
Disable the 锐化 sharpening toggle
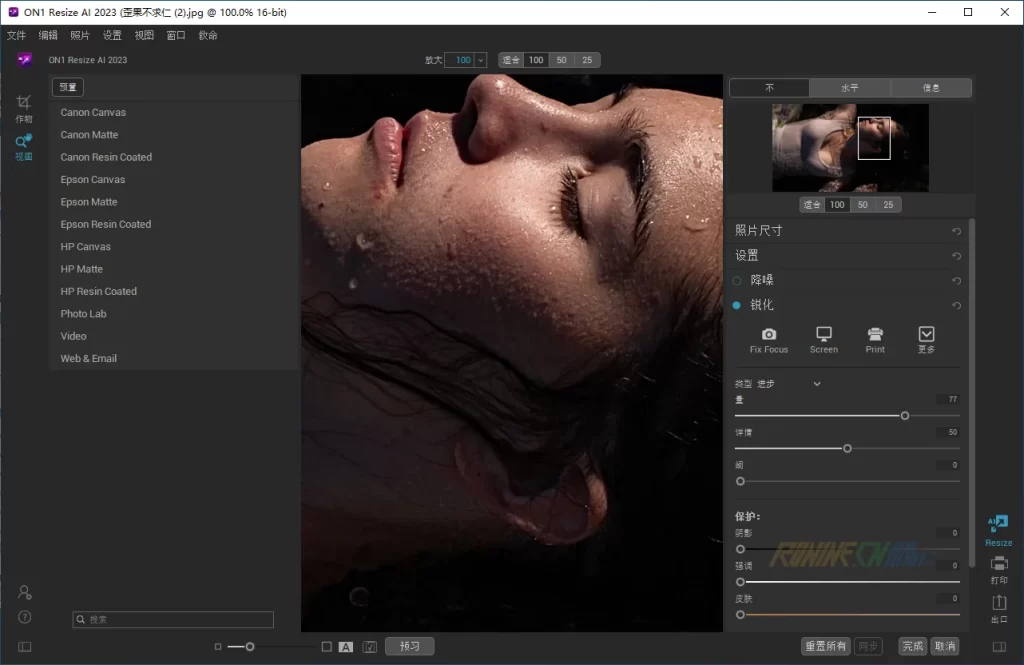pos(737,305)
